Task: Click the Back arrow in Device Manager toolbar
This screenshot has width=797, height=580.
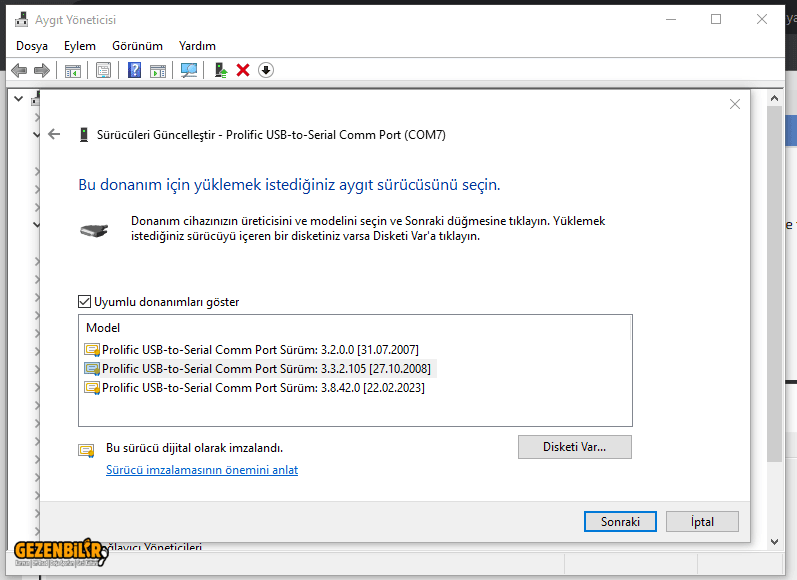Action: [x=19, y=70]
